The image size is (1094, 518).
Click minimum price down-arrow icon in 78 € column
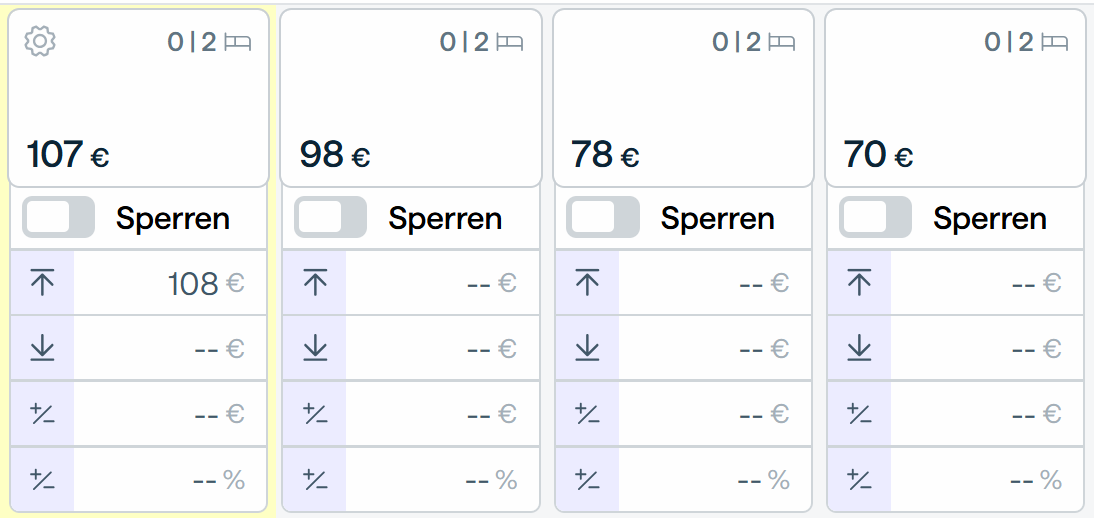pyautogui.click(x=587, y=348)
